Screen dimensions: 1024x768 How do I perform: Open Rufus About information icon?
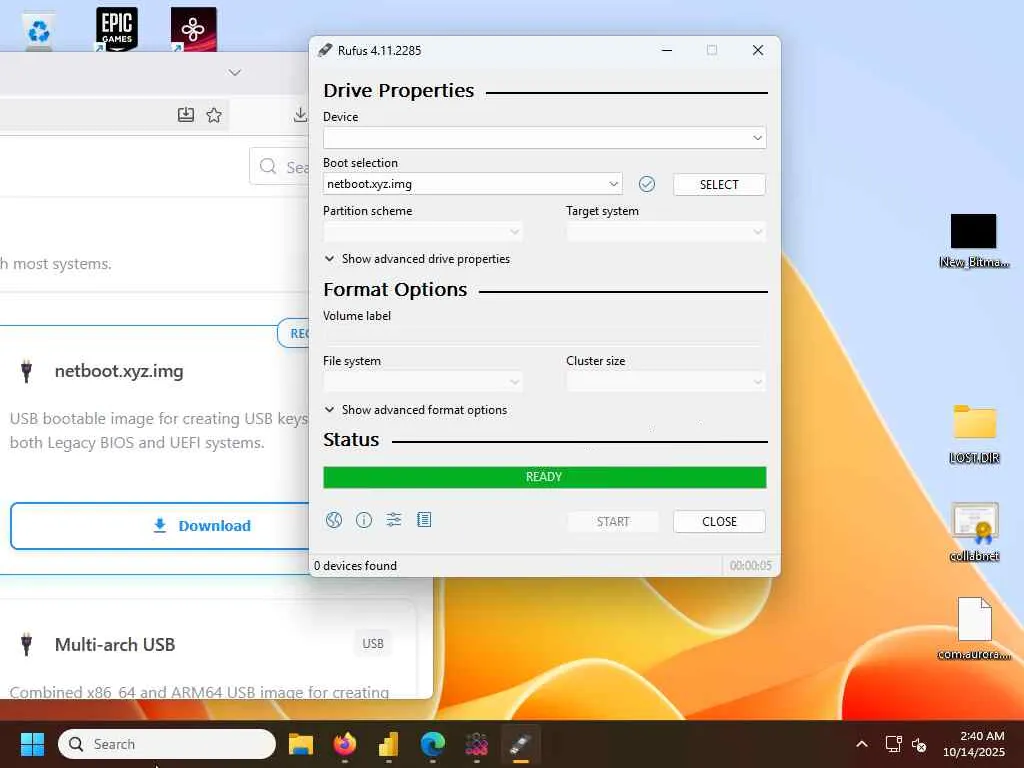coord(364,520)
